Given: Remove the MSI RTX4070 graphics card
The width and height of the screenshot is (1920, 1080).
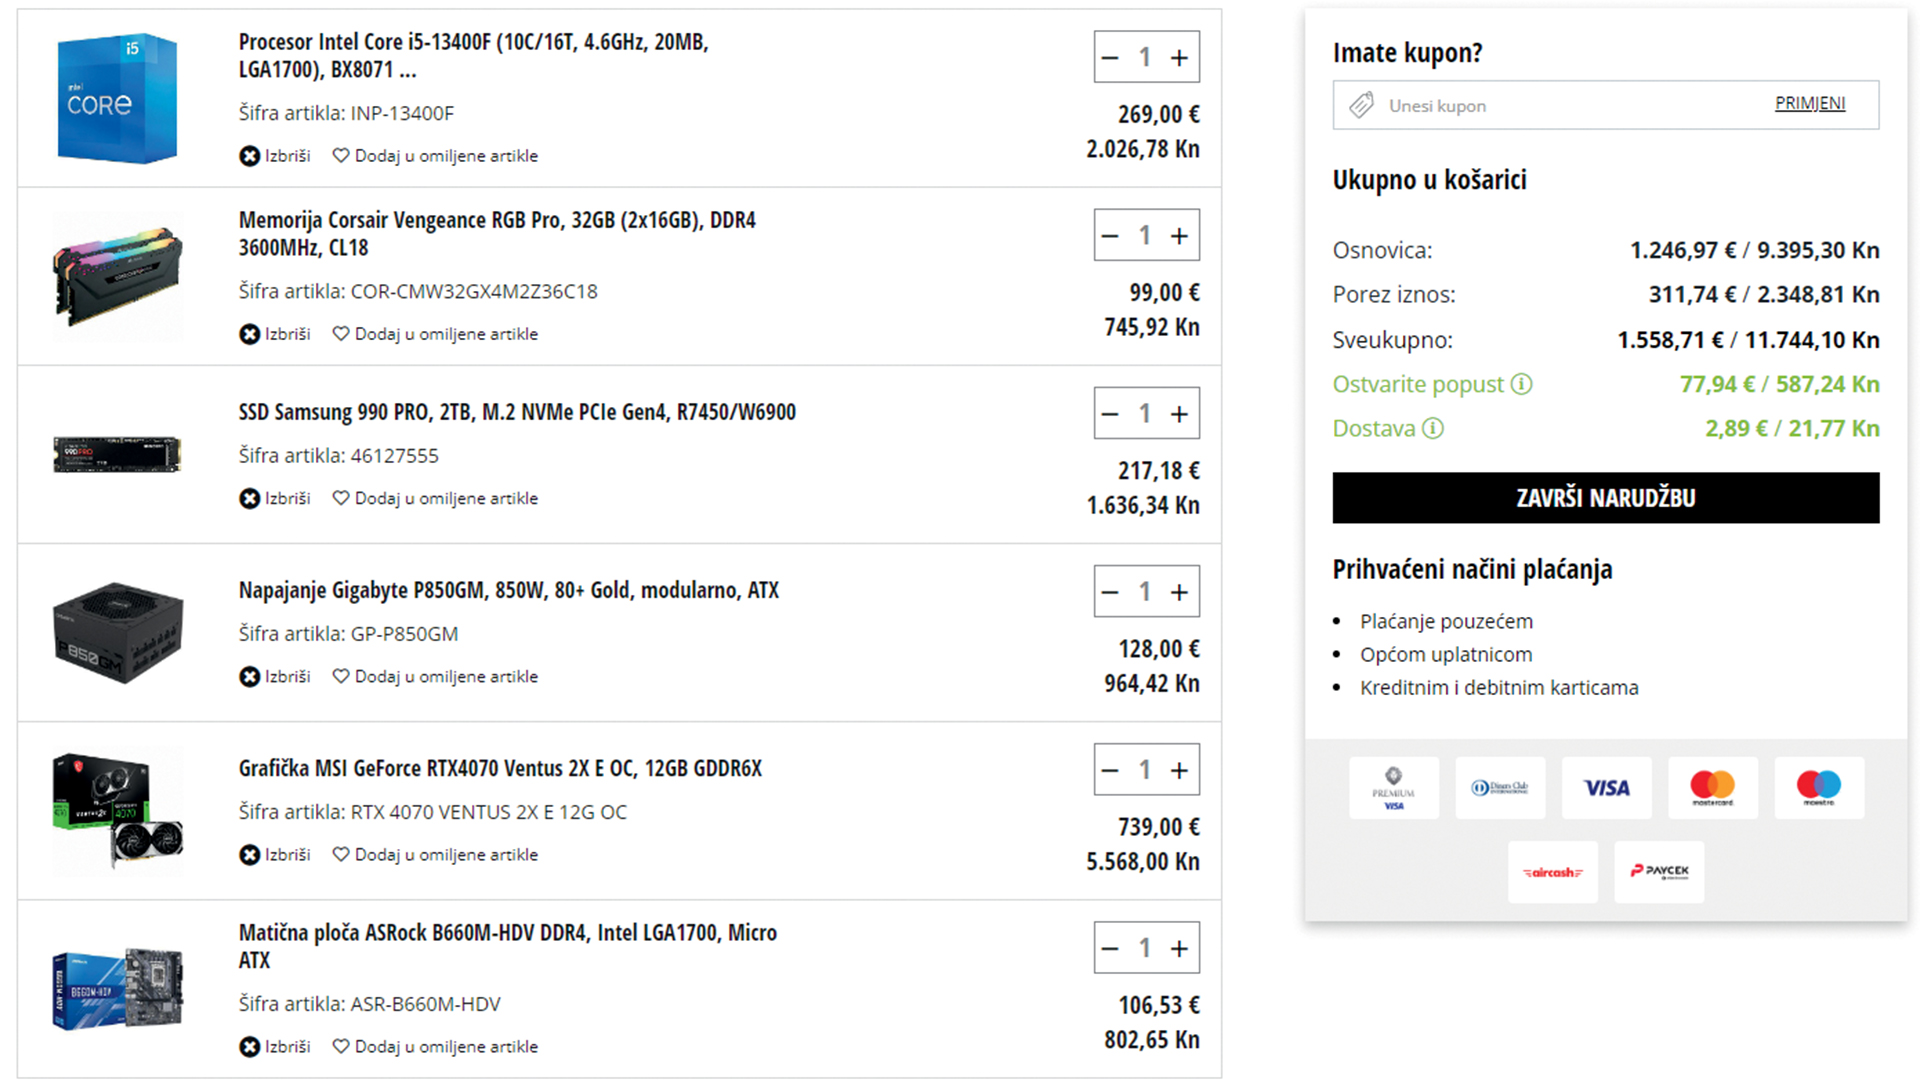Looking at the screenshot, I should coord(250,855).
